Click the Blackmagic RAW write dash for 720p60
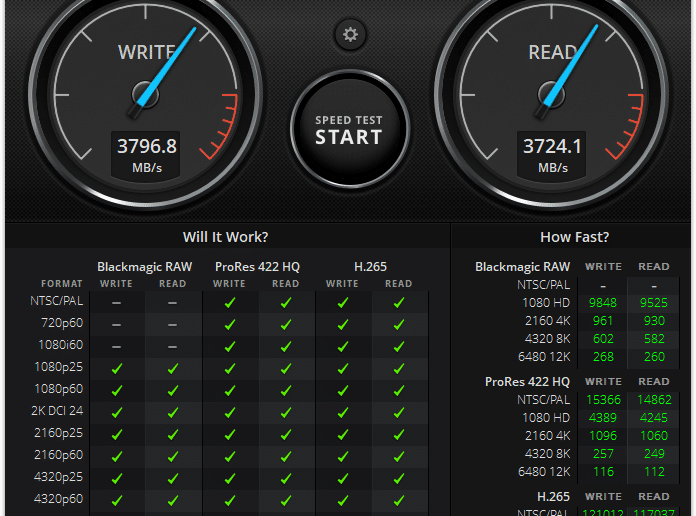Viewport: 696px width, 516px height. pos(116,325)
